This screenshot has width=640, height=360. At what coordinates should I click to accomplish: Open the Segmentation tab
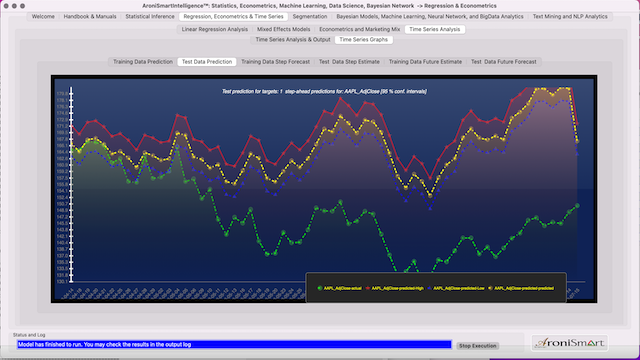[310, 17]
